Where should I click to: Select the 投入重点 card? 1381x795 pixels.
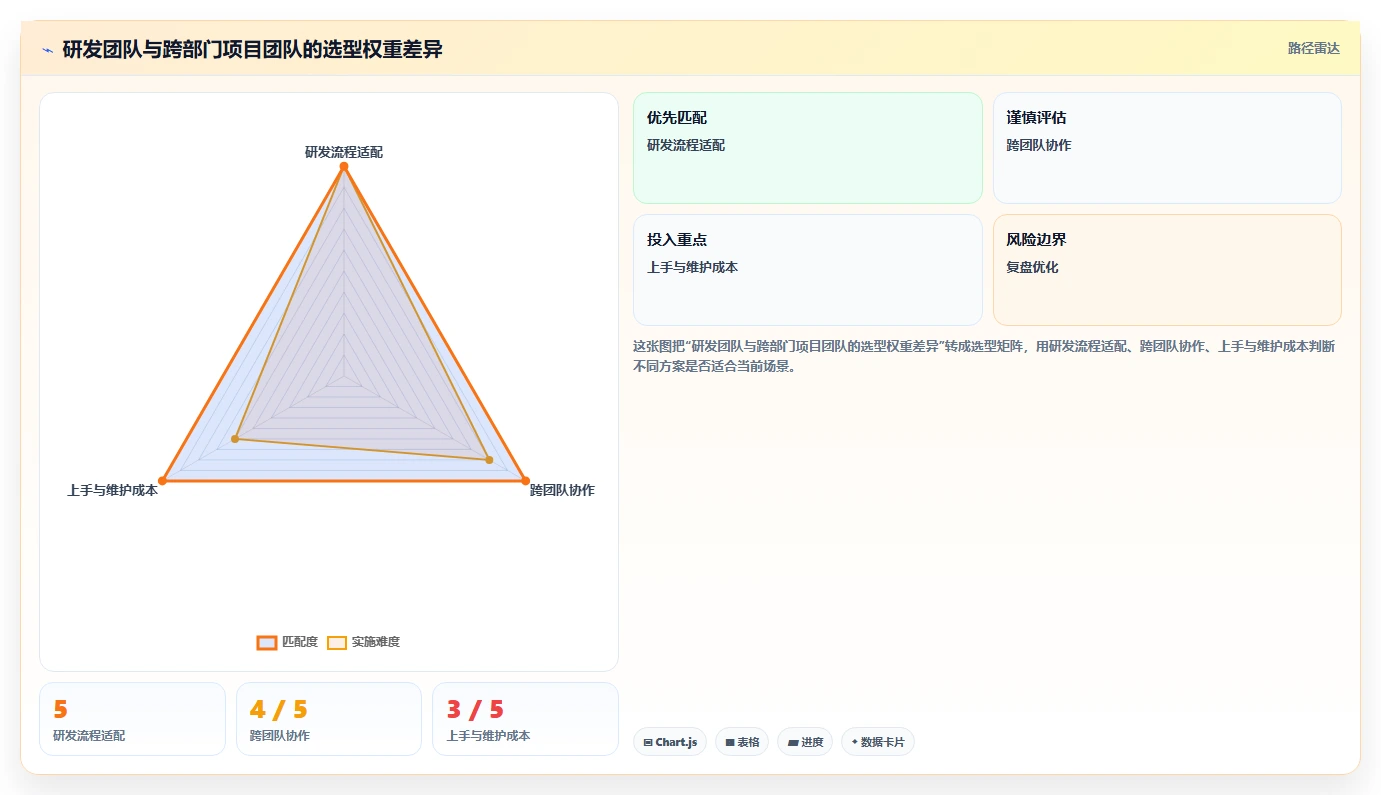[808, 270]
